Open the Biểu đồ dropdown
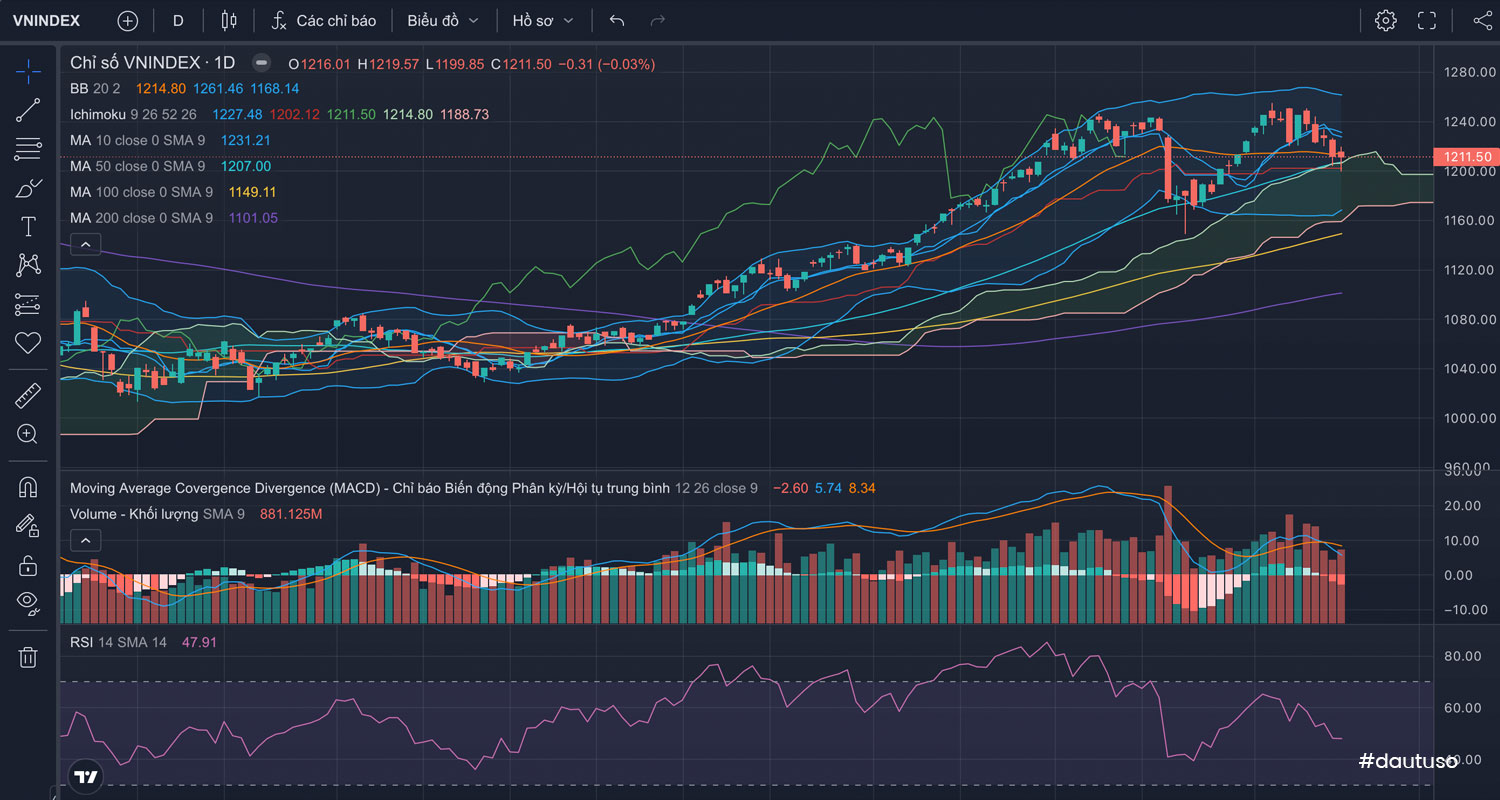 coord(442,20)
